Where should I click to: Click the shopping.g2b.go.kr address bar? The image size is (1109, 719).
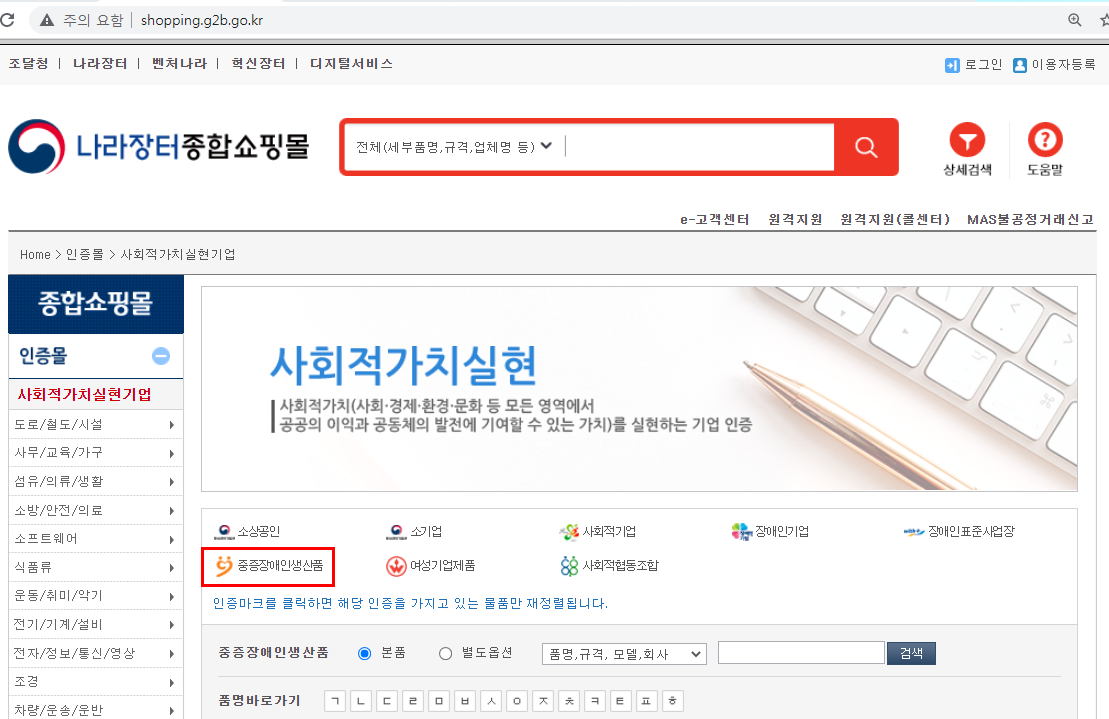202,21
